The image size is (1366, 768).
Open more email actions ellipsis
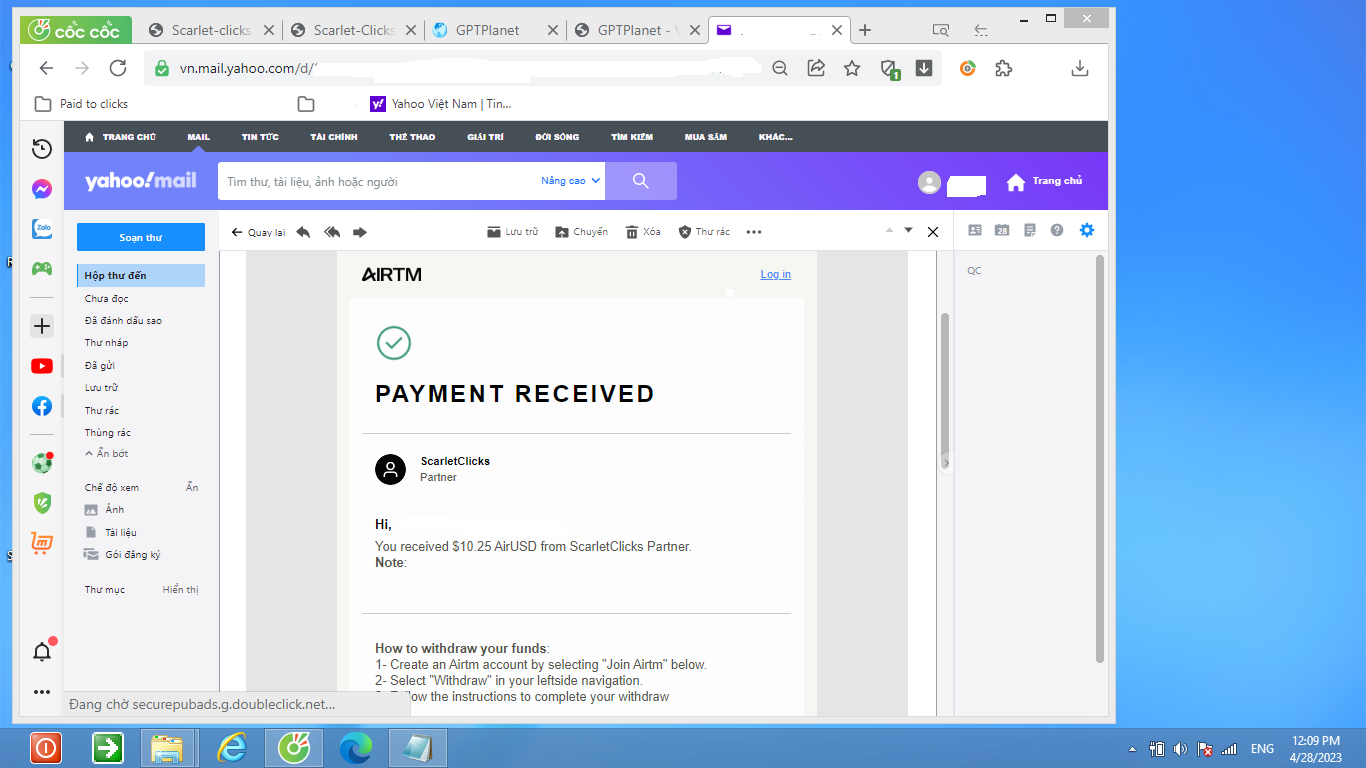(x=754, y=232)
